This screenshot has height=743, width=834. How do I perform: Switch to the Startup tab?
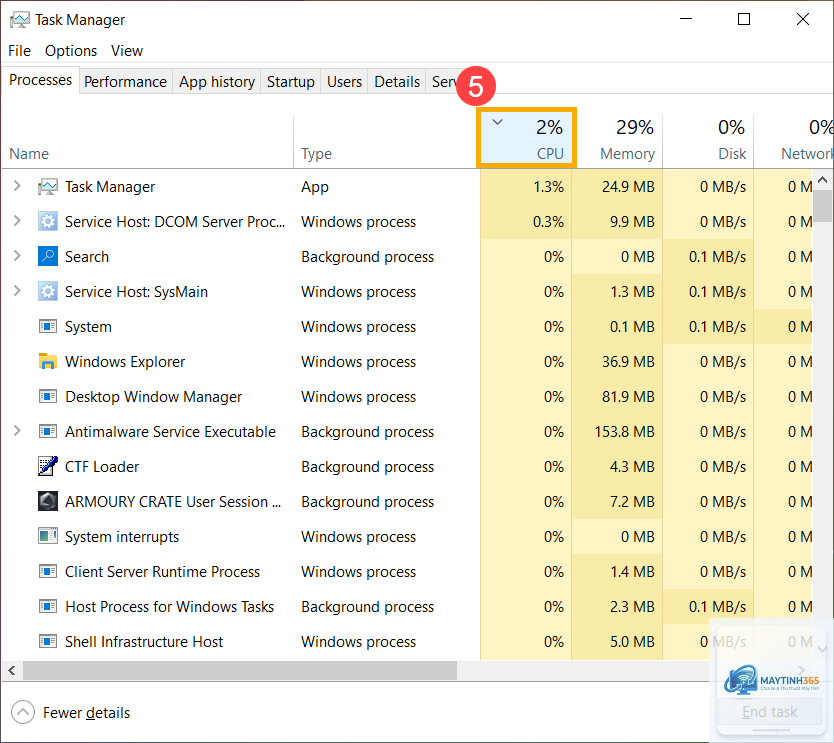[x=290, y=82]
